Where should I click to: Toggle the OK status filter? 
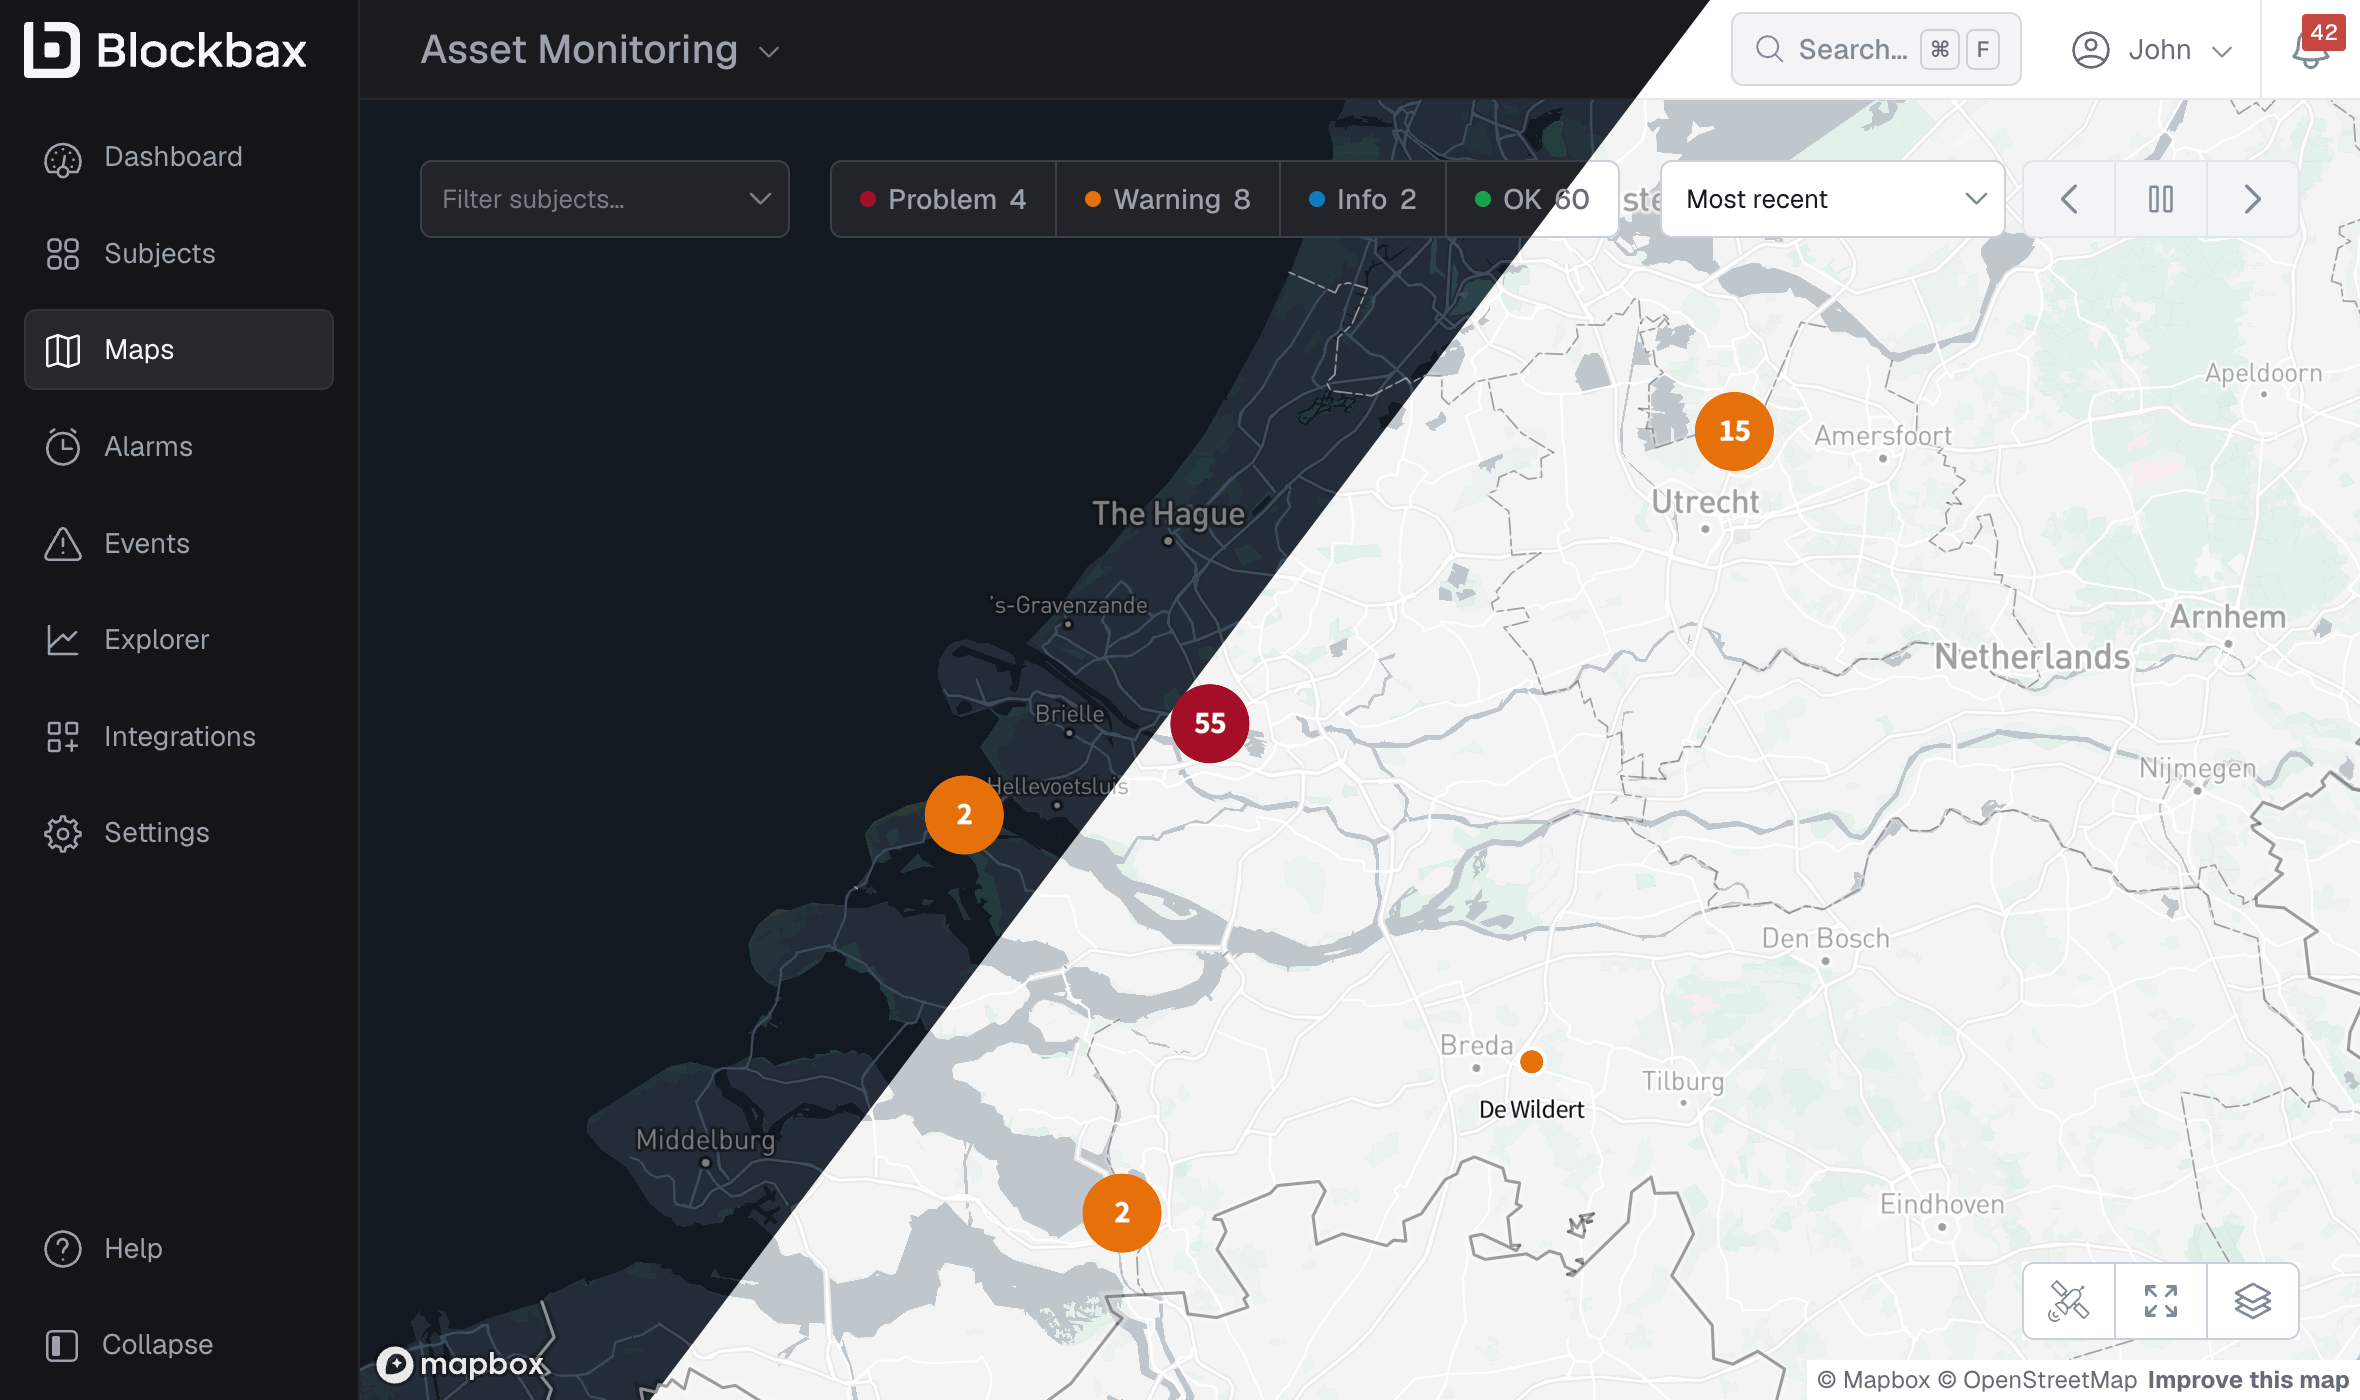tap(1532, 199)
